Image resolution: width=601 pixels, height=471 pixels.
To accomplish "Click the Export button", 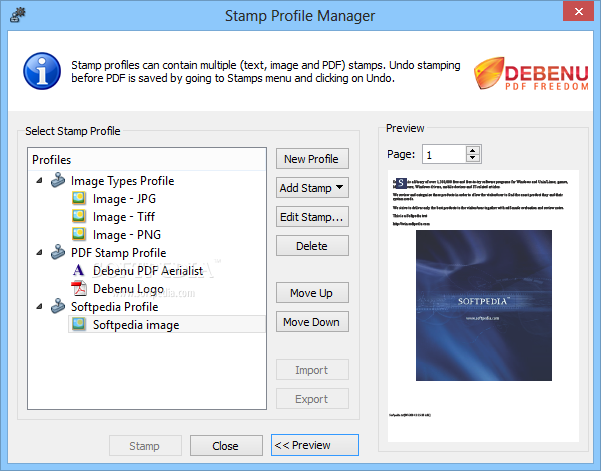I will click(312, 399).
